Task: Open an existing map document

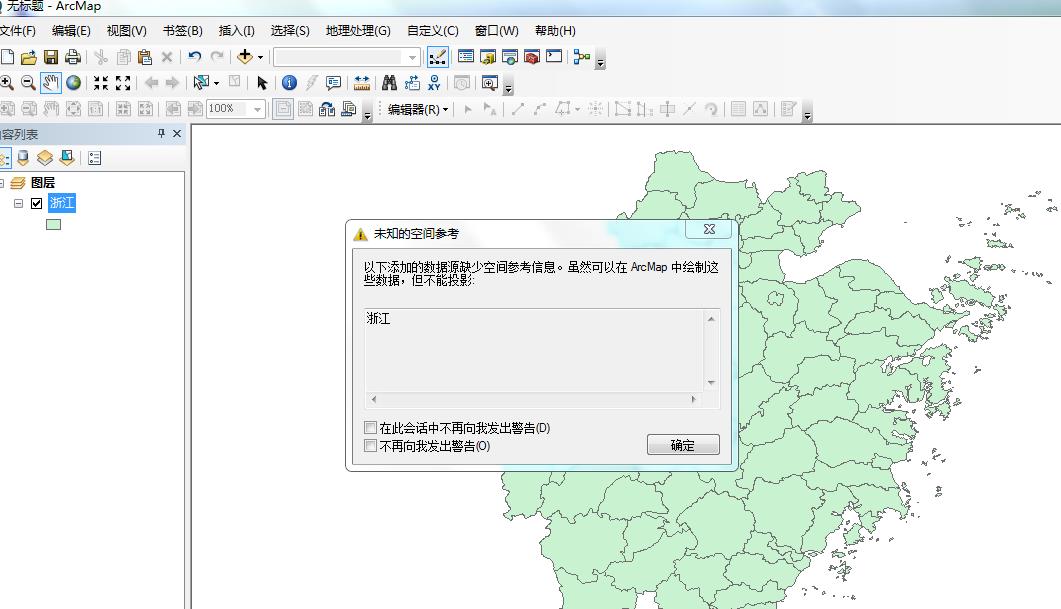Action: point(28,57)
